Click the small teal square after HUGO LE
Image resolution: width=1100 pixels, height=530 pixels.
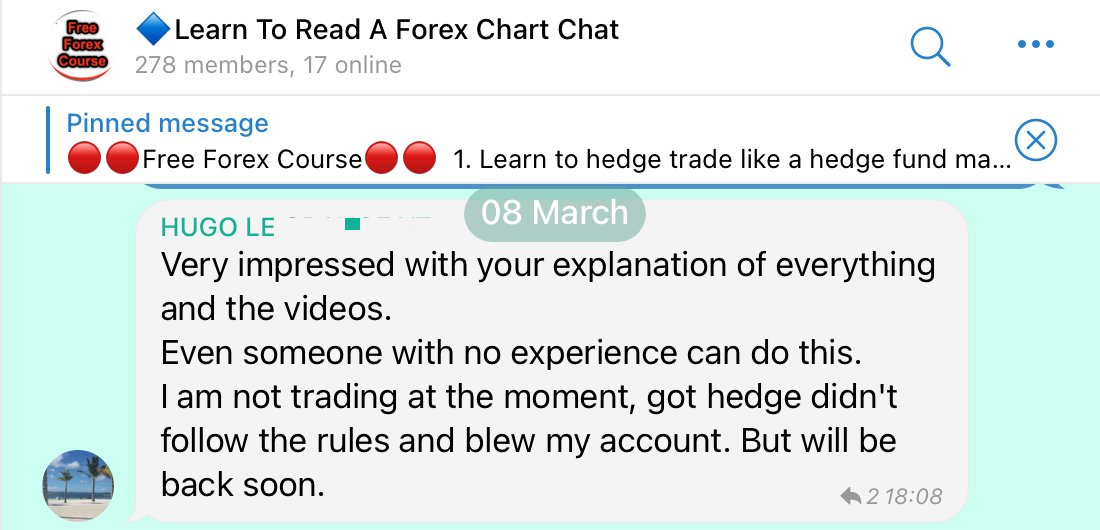tap(353, 225)
